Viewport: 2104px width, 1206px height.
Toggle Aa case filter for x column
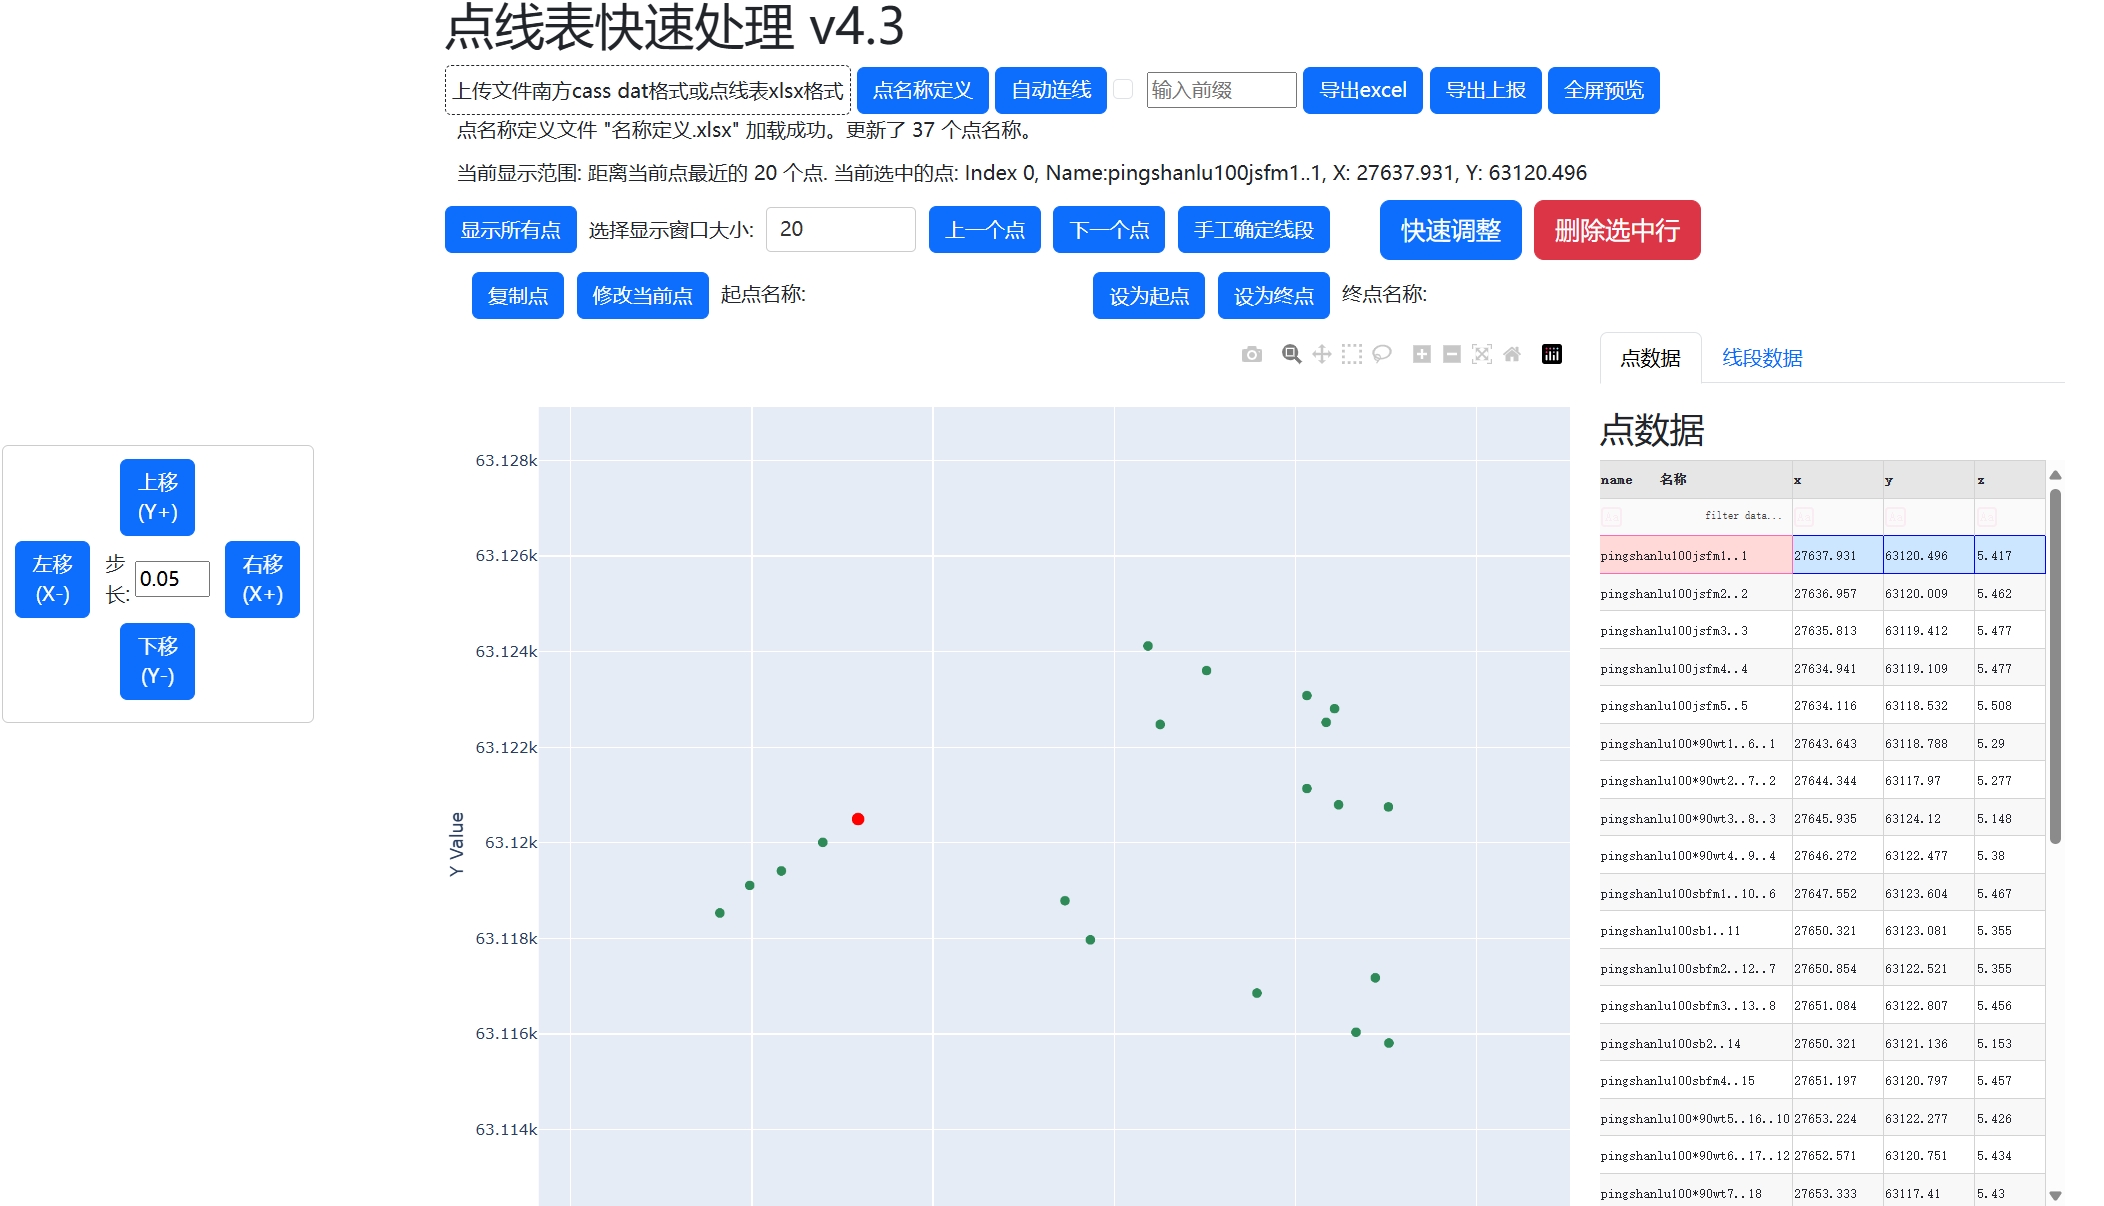tap(1803, 517)
